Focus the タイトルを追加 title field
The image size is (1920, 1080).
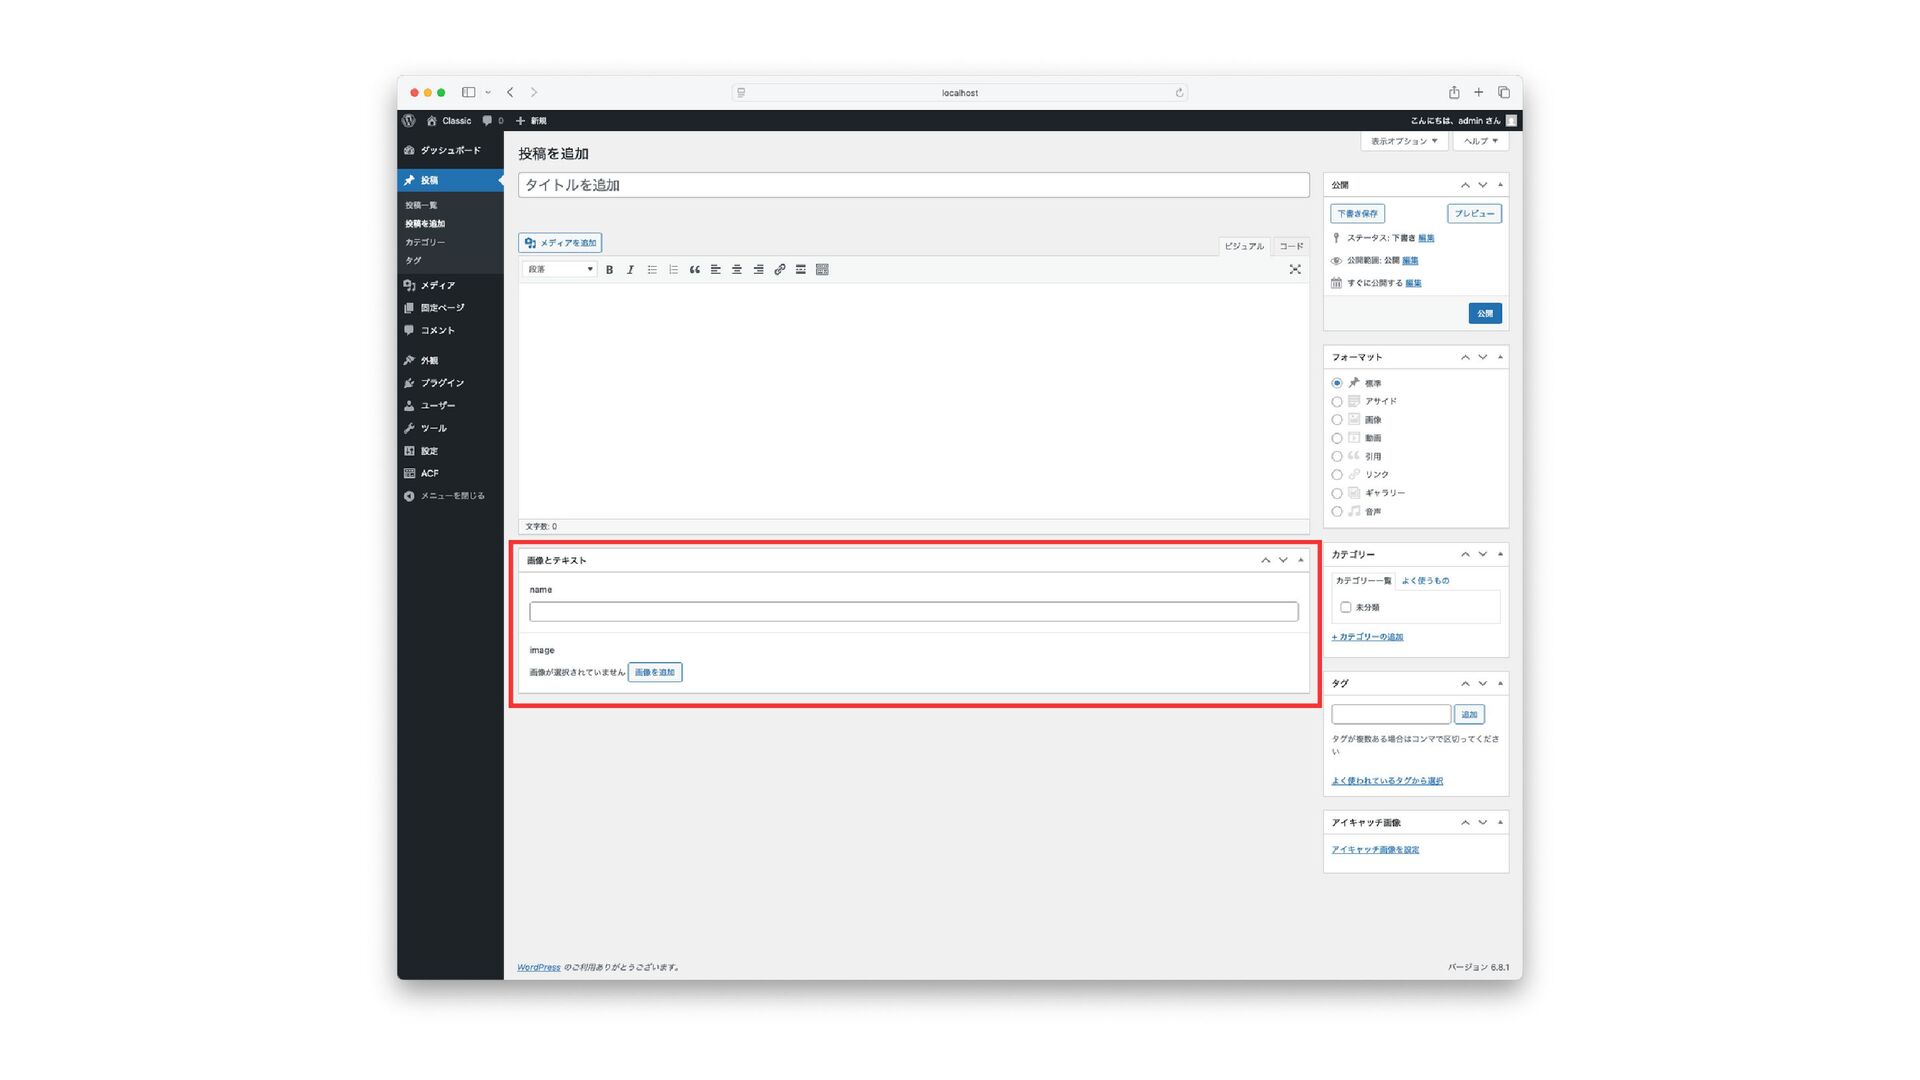pos(914,185)
